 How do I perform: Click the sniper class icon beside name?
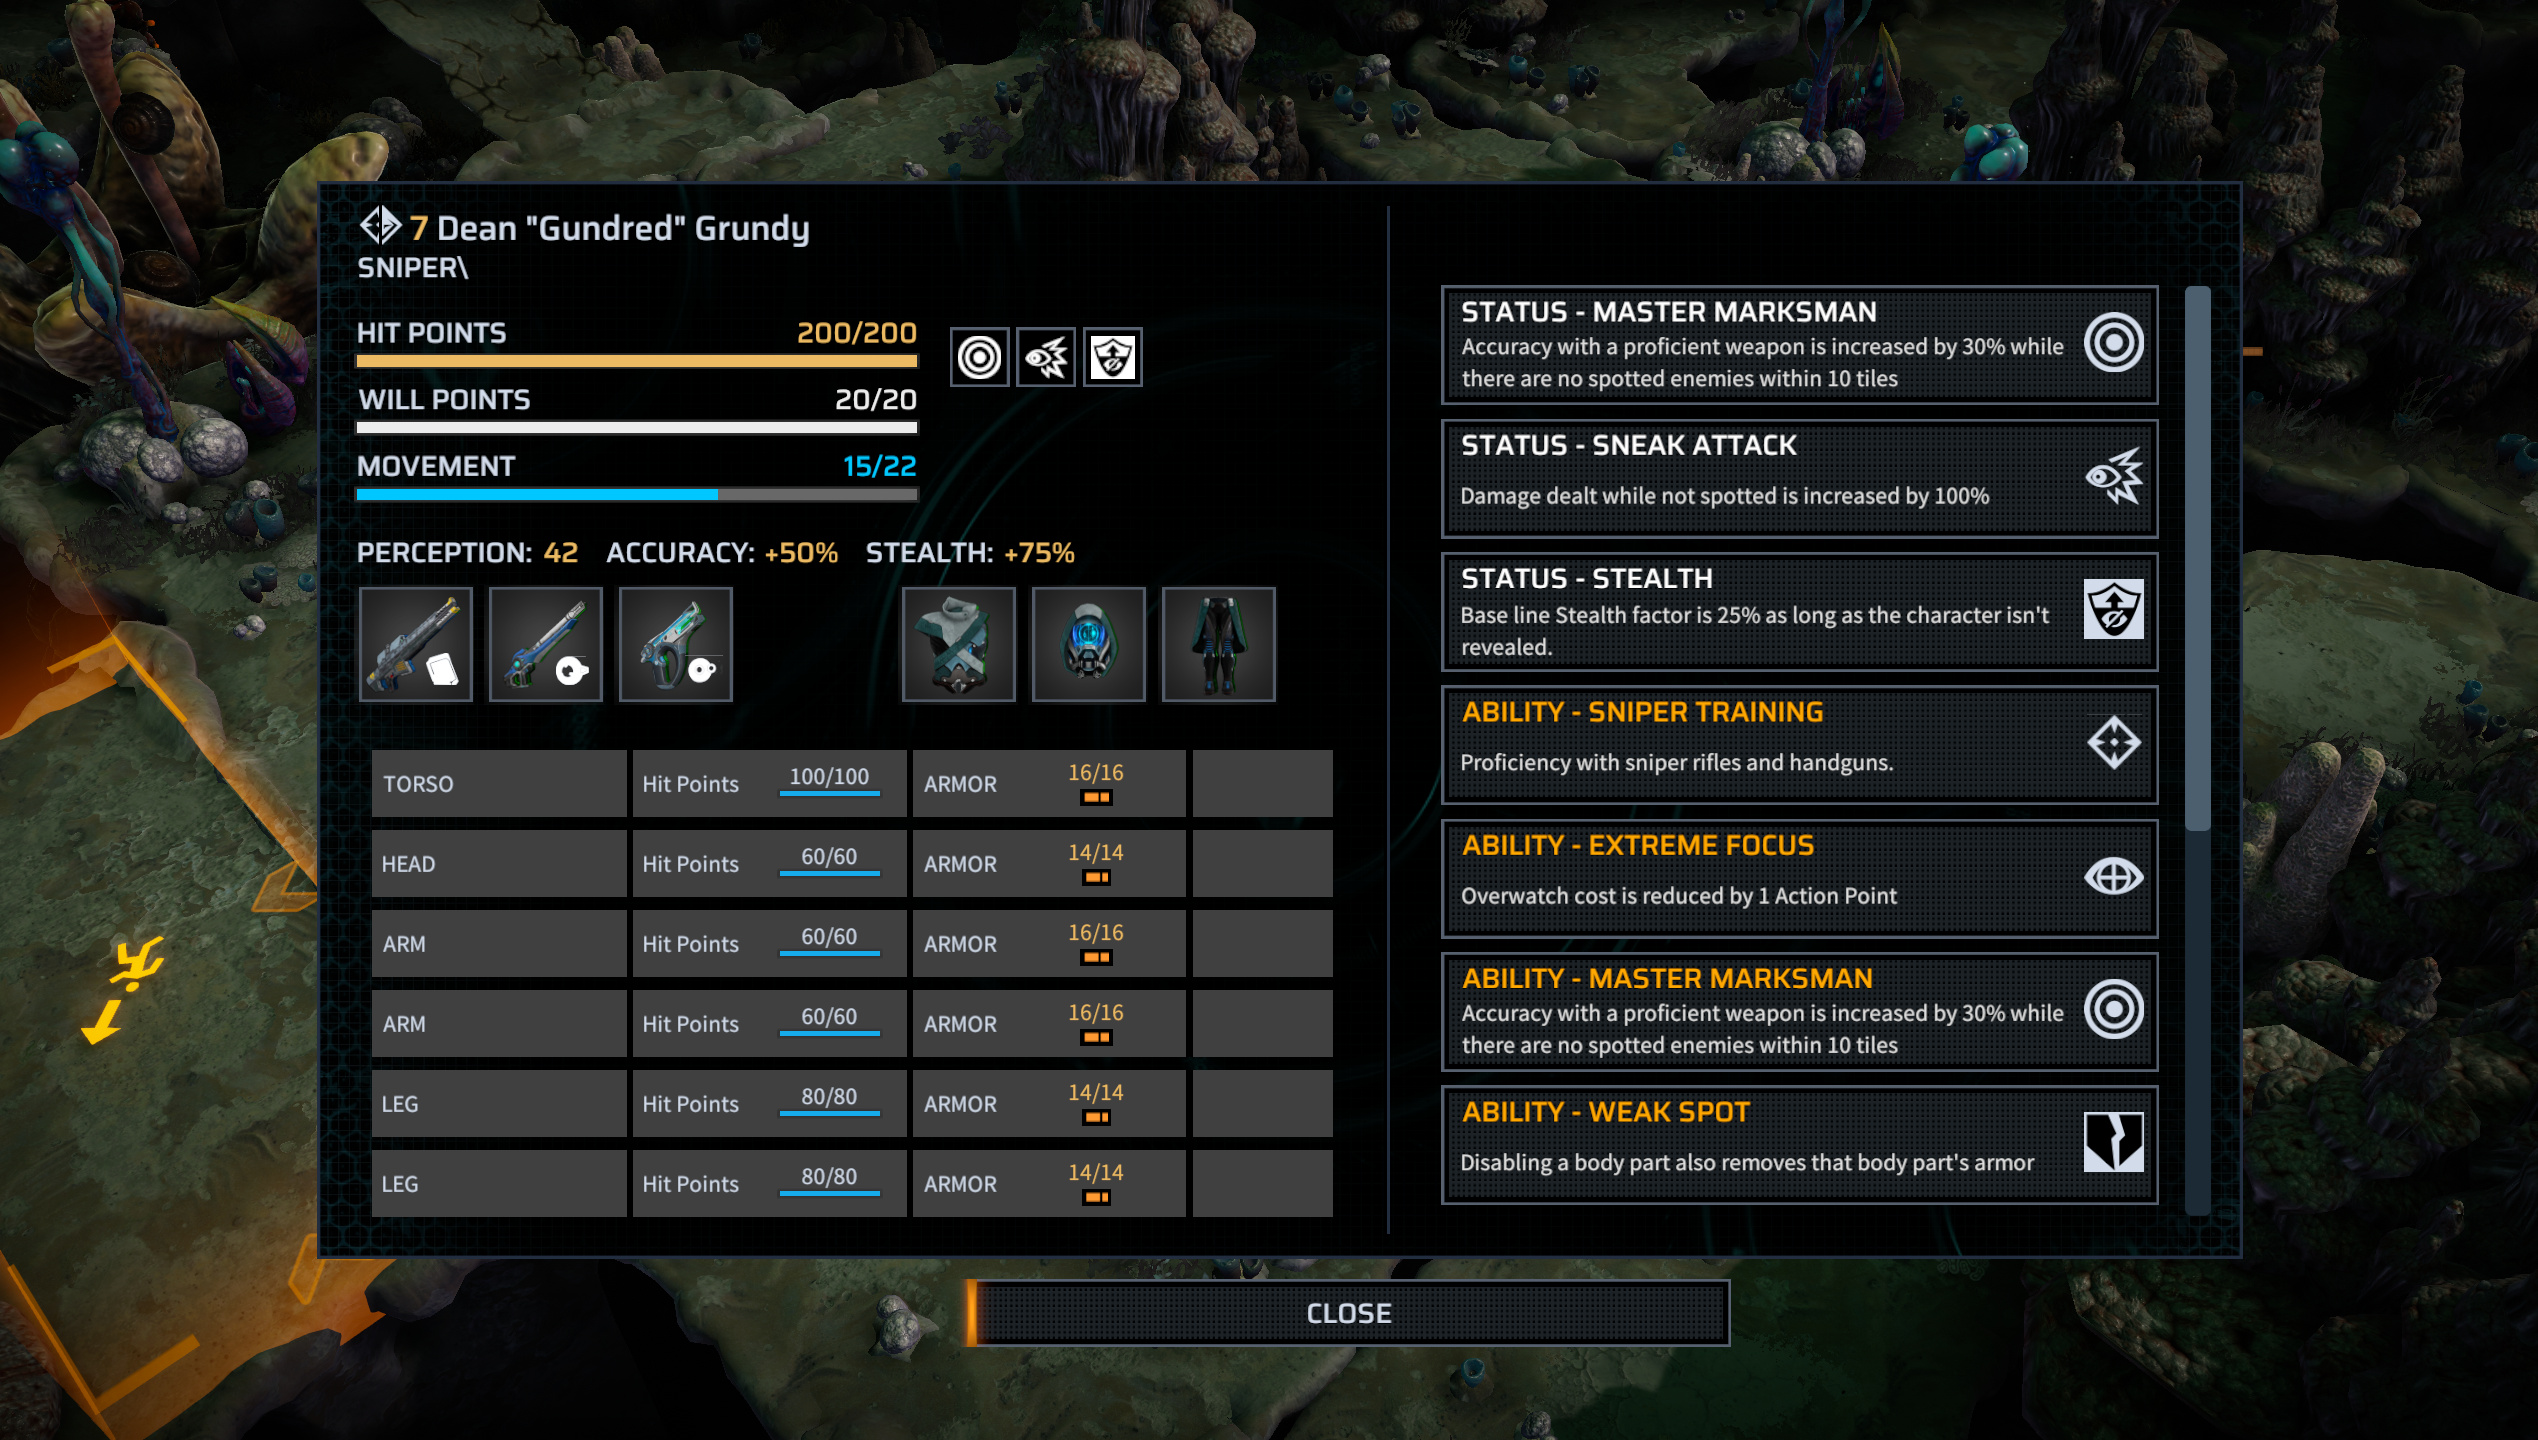click(x=380, y=226)
